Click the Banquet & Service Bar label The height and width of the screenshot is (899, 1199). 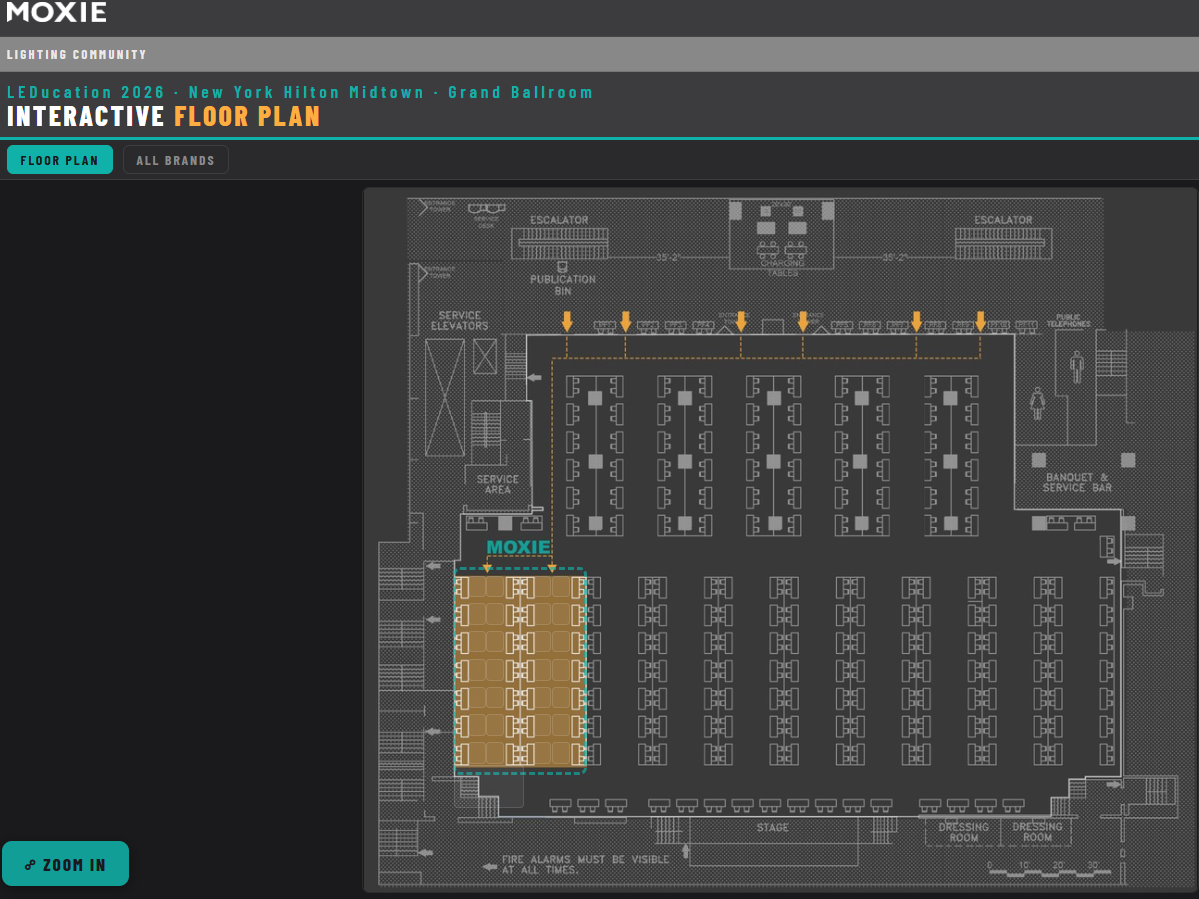(x=1077, y=482)
